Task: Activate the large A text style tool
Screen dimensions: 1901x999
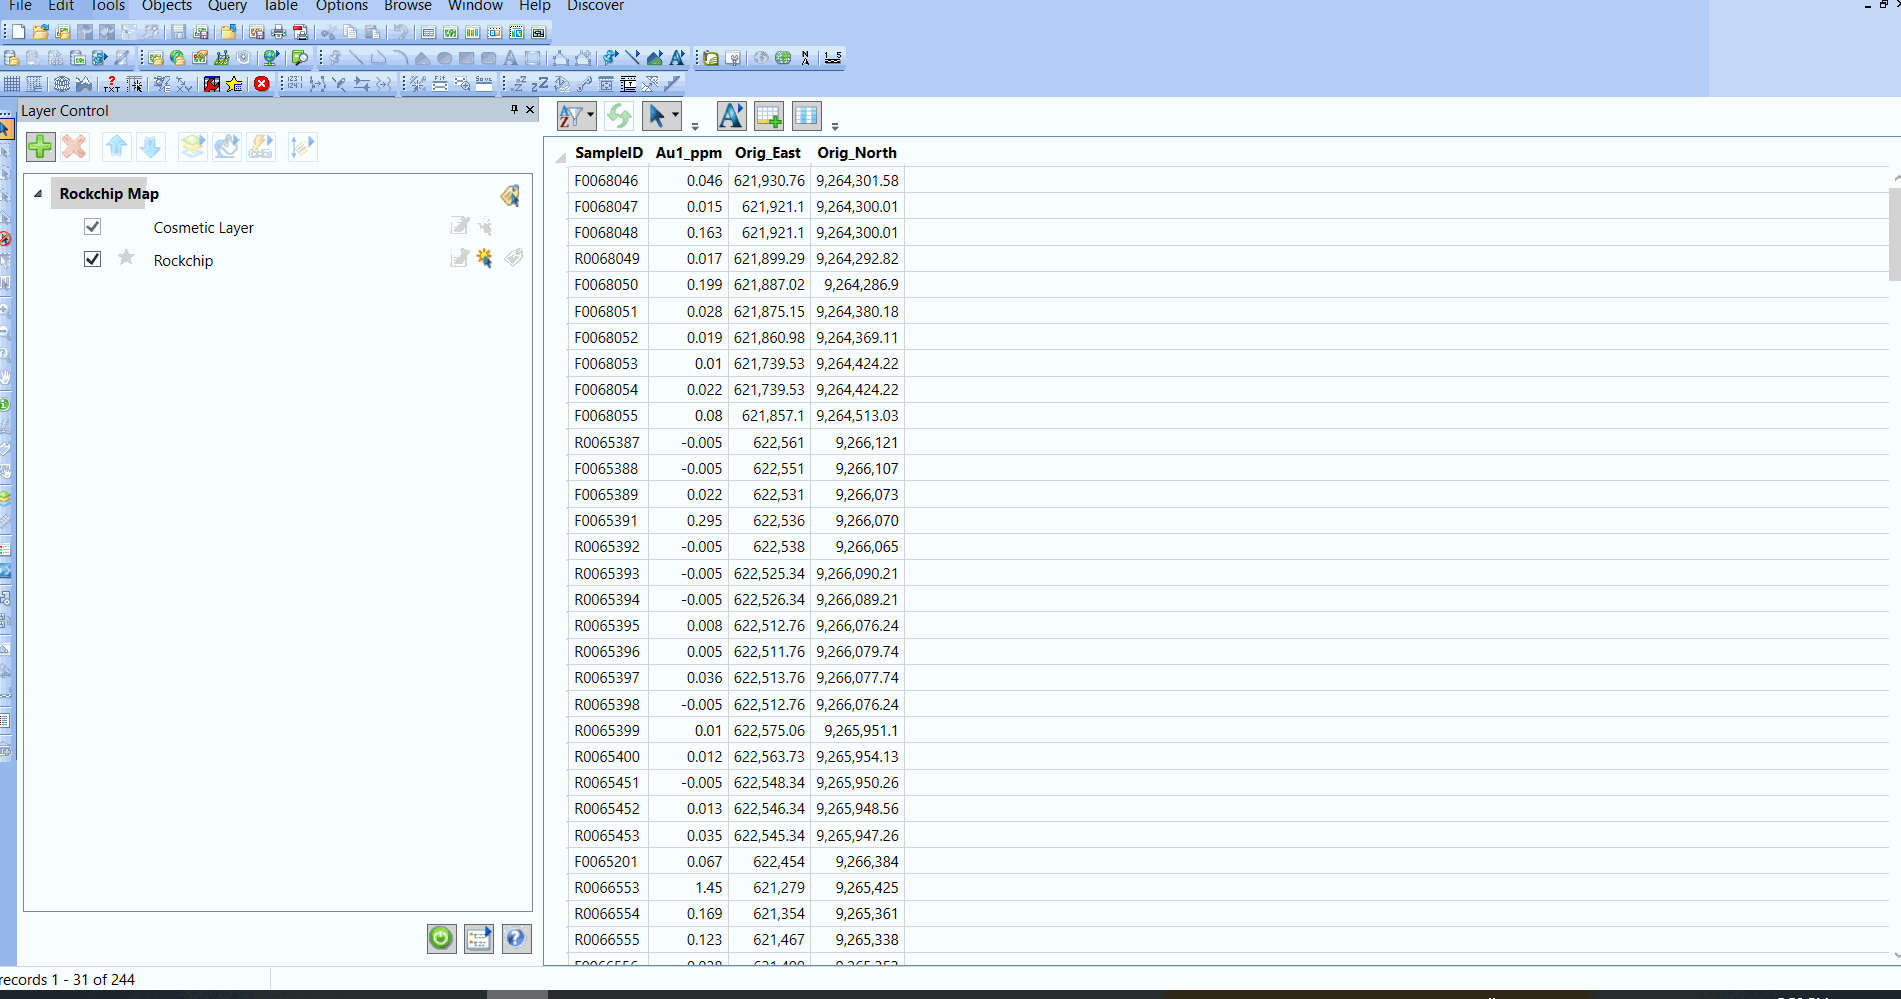Action: pos(731,115)
